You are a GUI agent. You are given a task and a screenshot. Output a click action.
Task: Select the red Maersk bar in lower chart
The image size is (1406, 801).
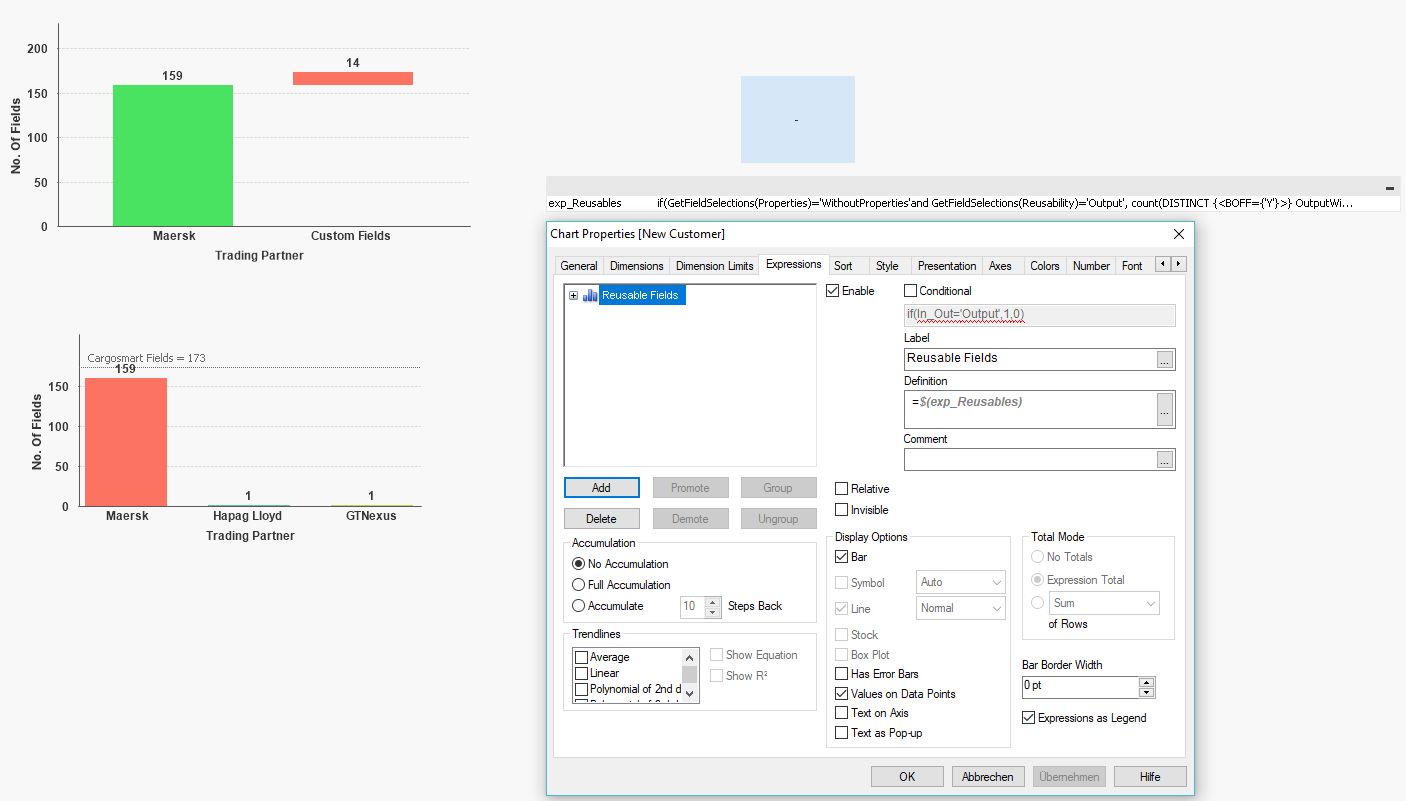click(126, 442)
